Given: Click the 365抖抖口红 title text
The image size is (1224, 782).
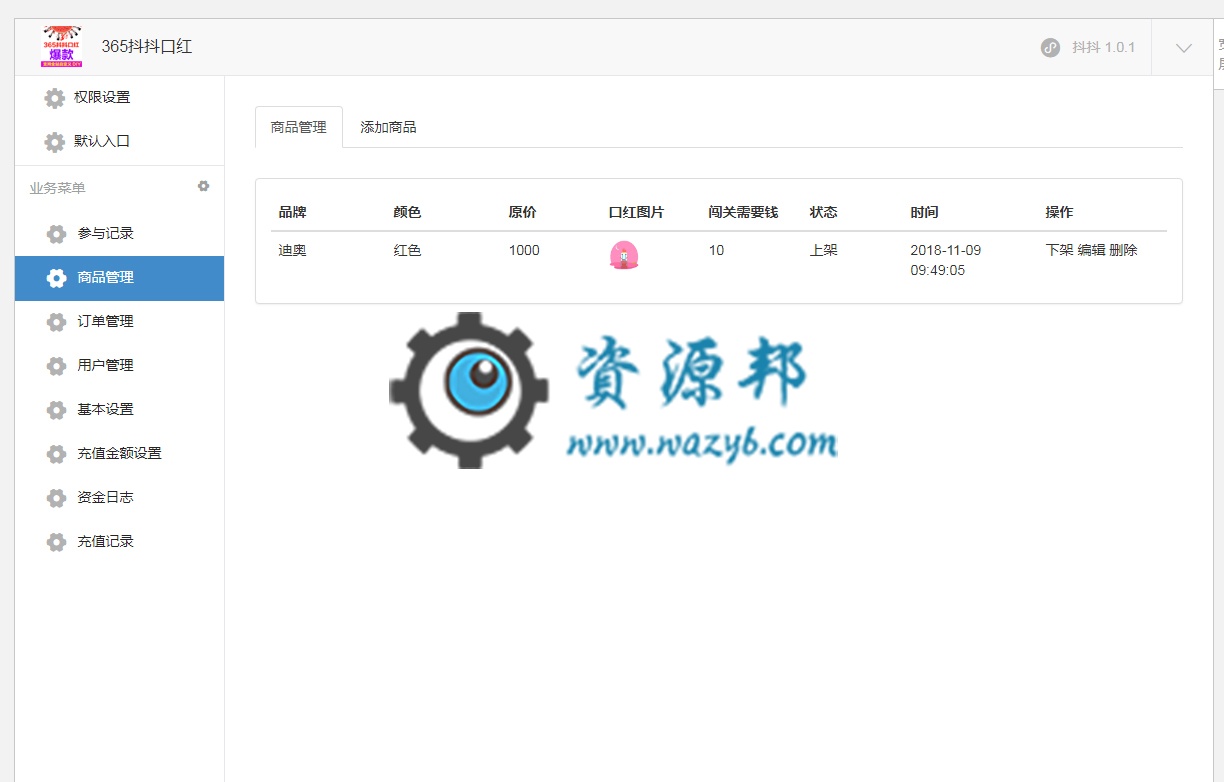Looking at the screenshot, I should [x=146, y=47].
